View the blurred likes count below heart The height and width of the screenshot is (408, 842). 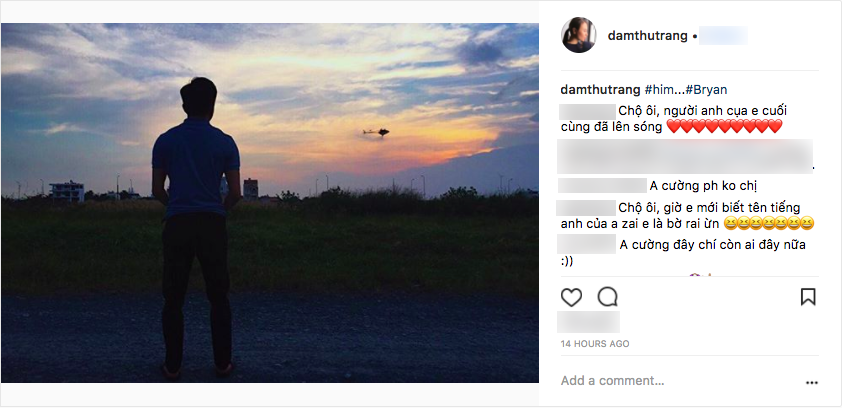click(589, 322)
